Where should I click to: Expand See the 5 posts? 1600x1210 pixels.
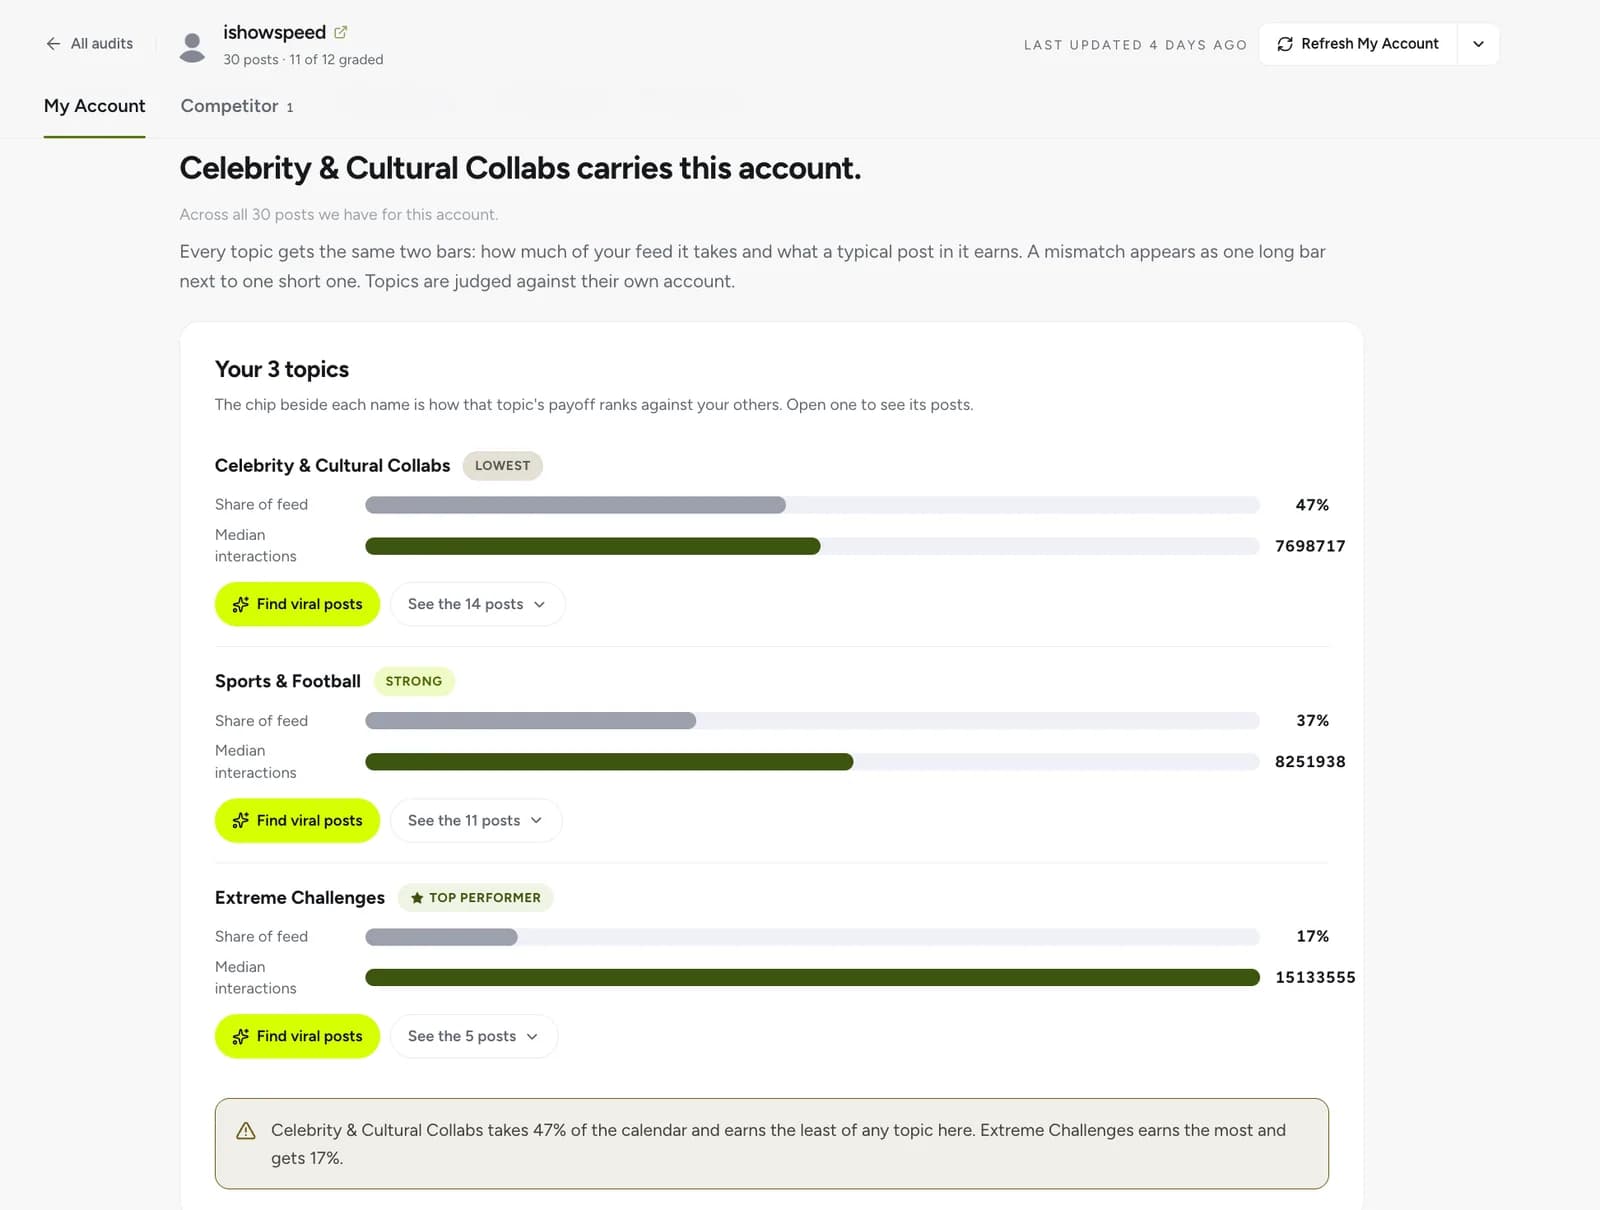coord(474,1036)
